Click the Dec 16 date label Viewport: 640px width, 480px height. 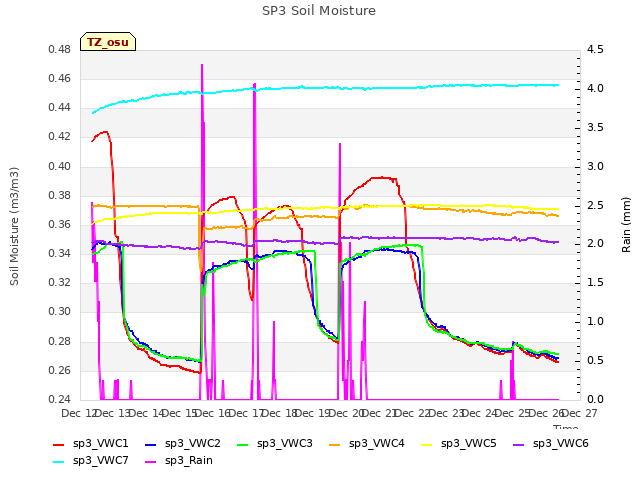coord(213,413)
